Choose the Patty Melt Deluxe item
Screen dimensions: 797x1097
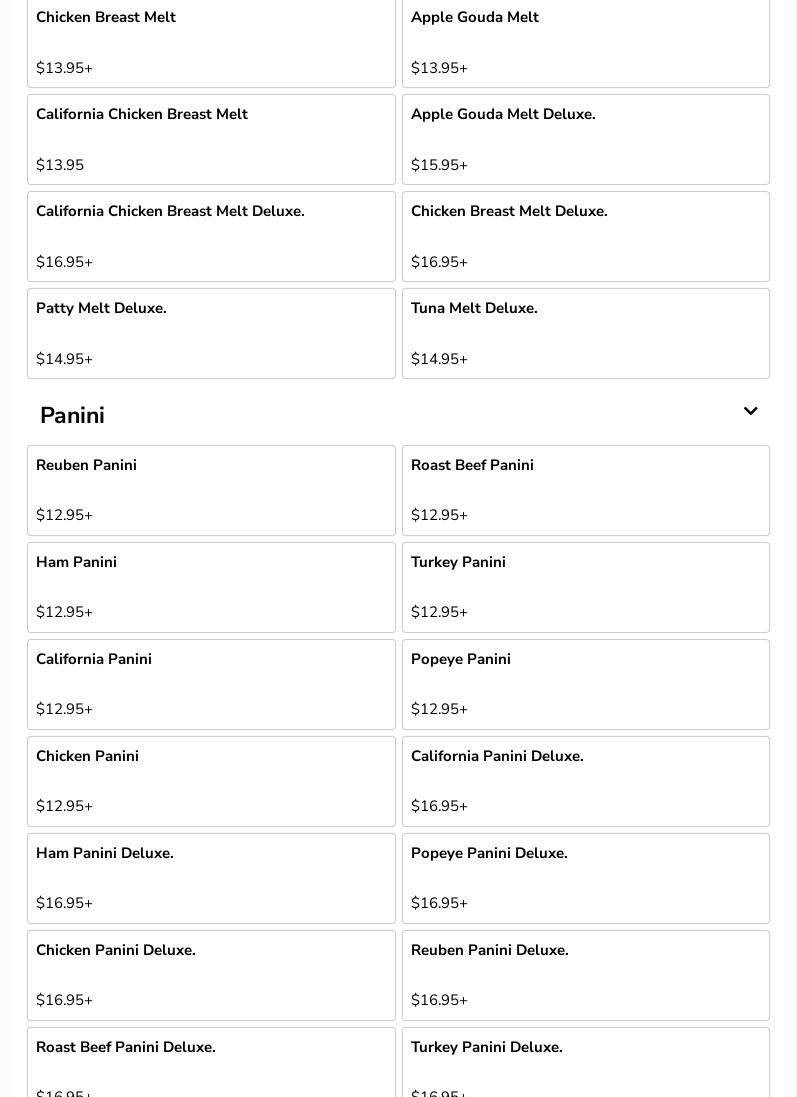211,333
